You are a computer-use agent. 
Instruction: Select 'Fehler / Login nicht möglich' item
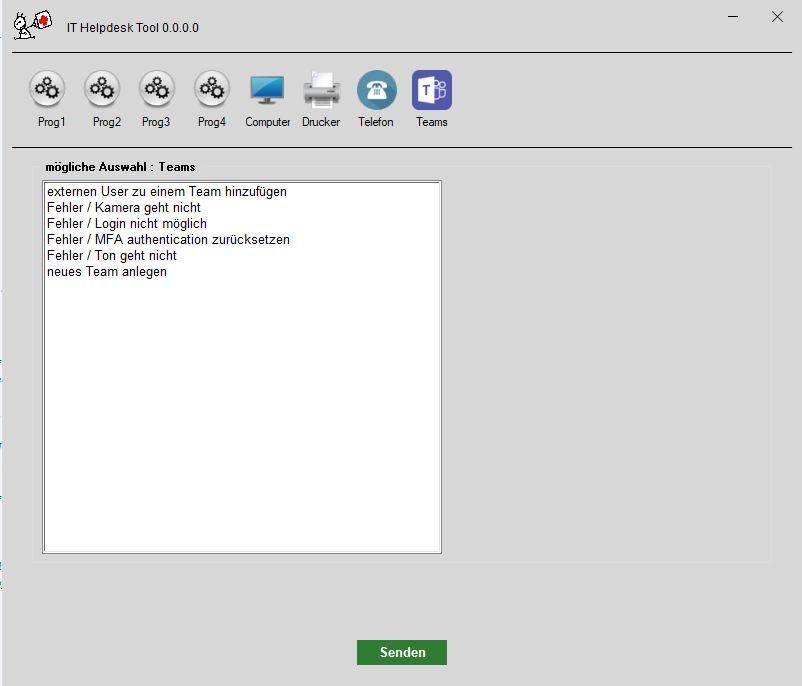click(x=127, y=224)
